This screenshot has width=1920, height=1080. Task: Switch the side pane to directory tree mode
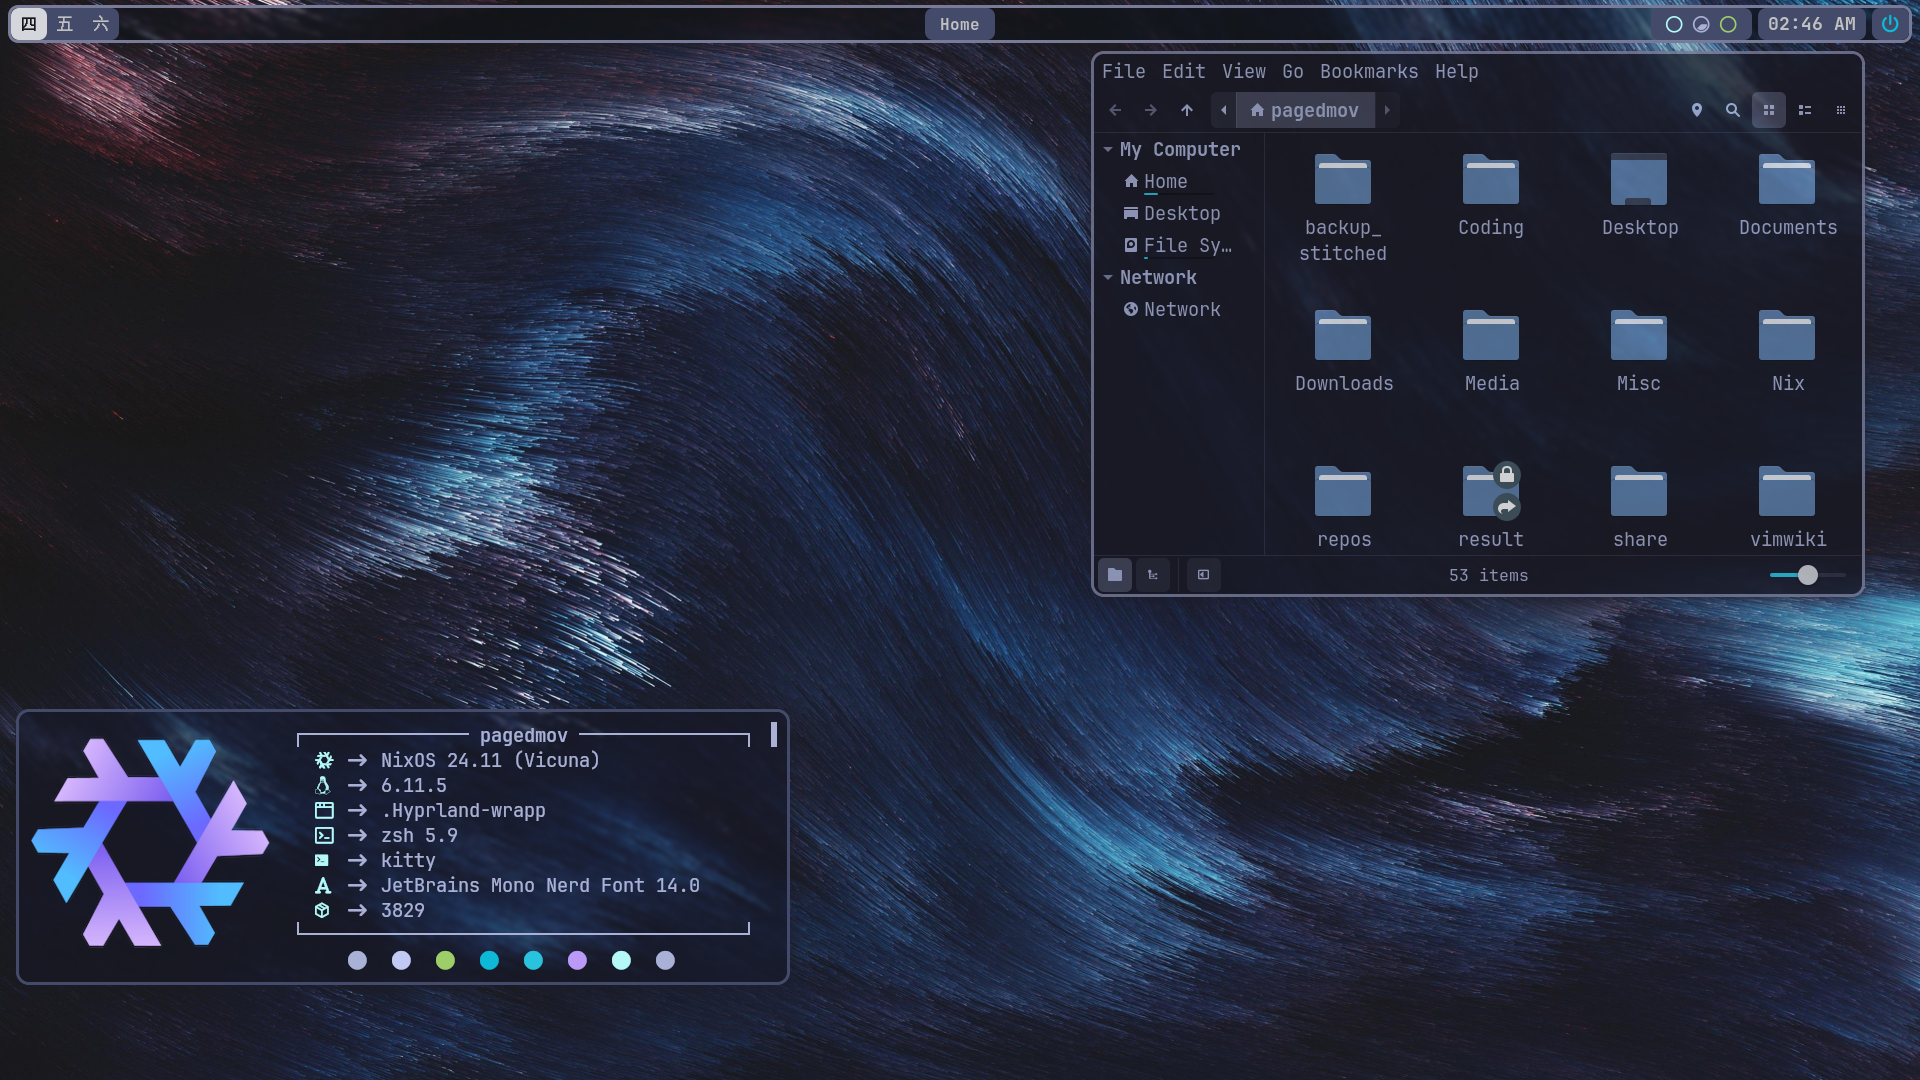[1152, 575]
